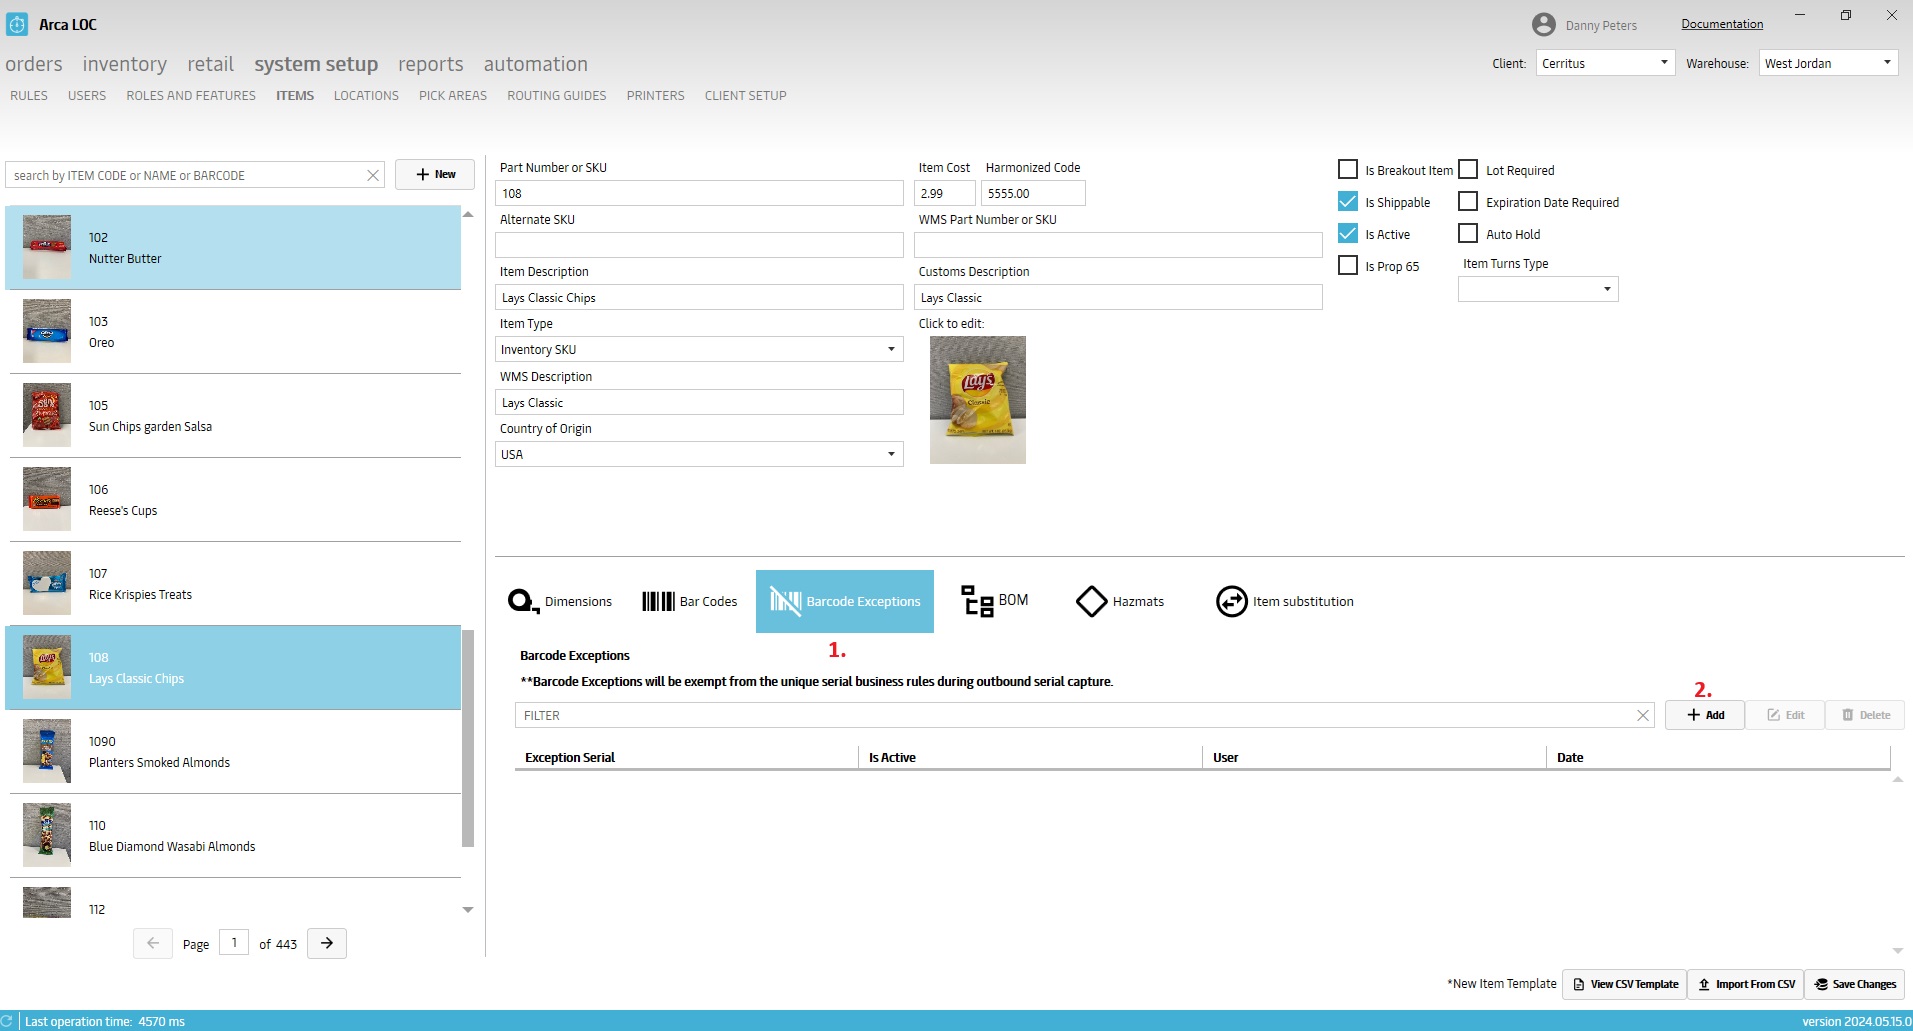Click item list scroll up arrow
Screen dimensions: 1913x1031
pyautogui.click(x=468, y=214)
